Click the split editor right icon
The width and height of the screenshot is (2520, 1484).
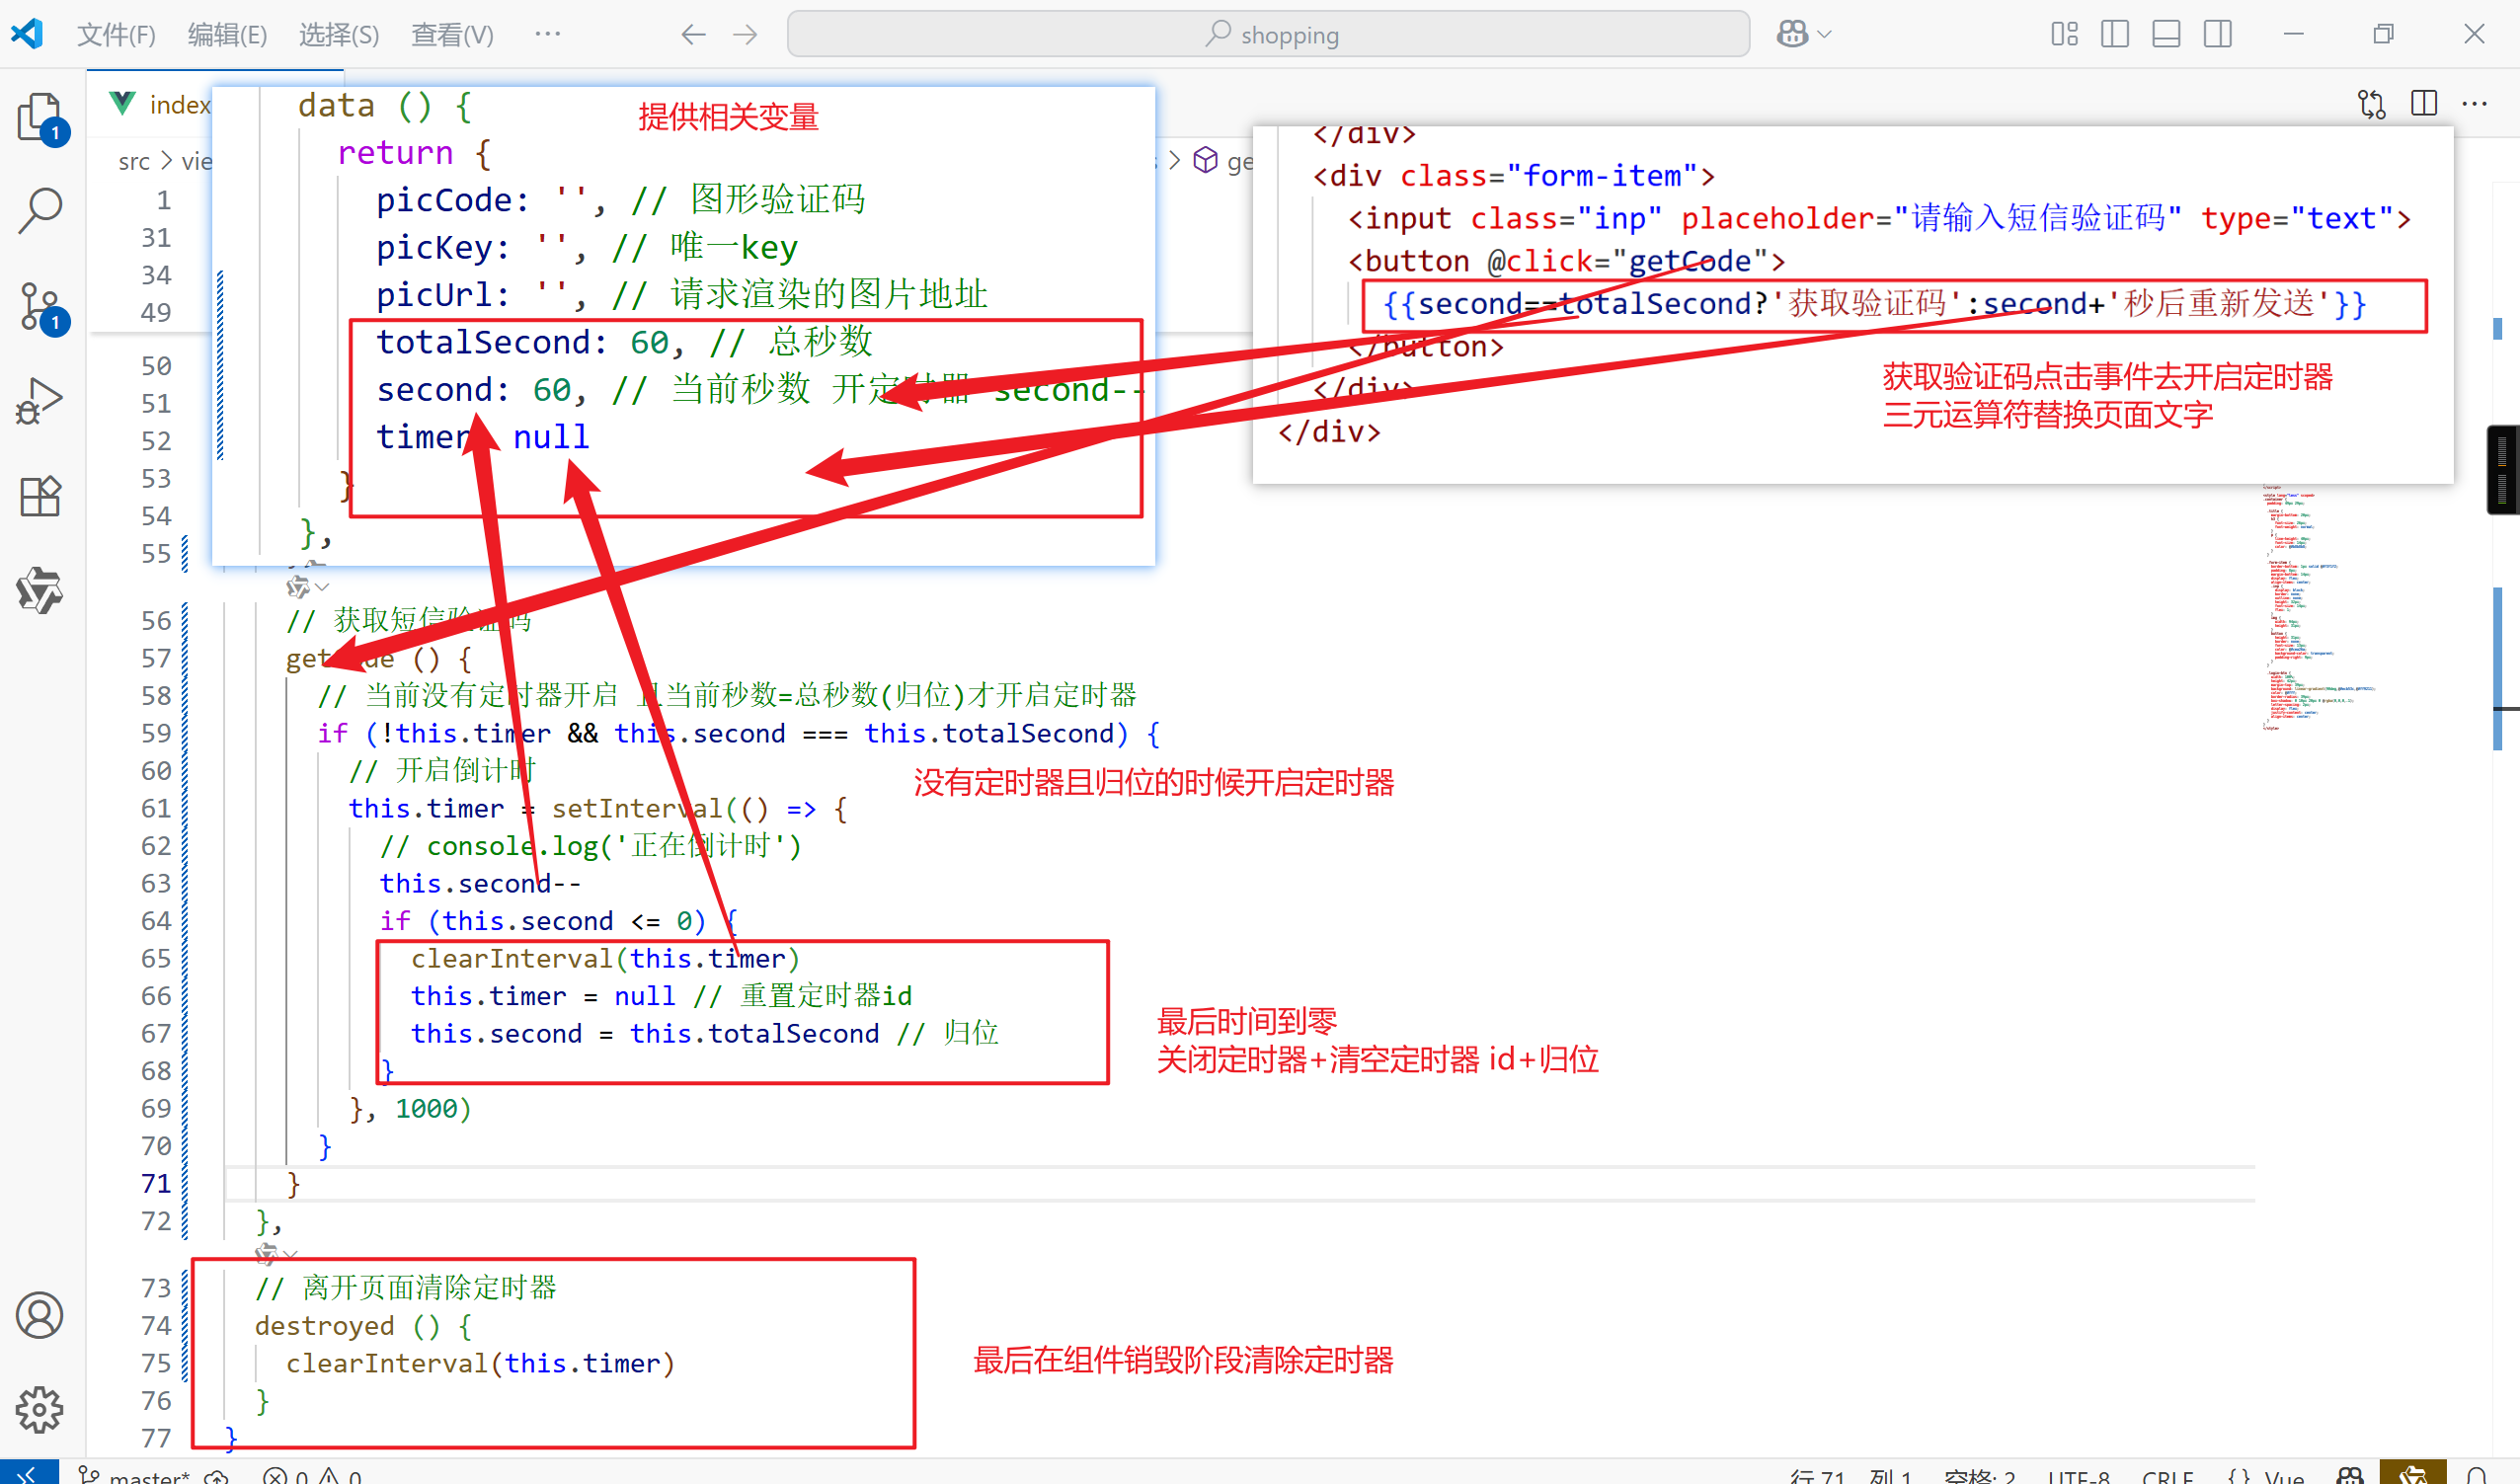tap(2423, 103)
